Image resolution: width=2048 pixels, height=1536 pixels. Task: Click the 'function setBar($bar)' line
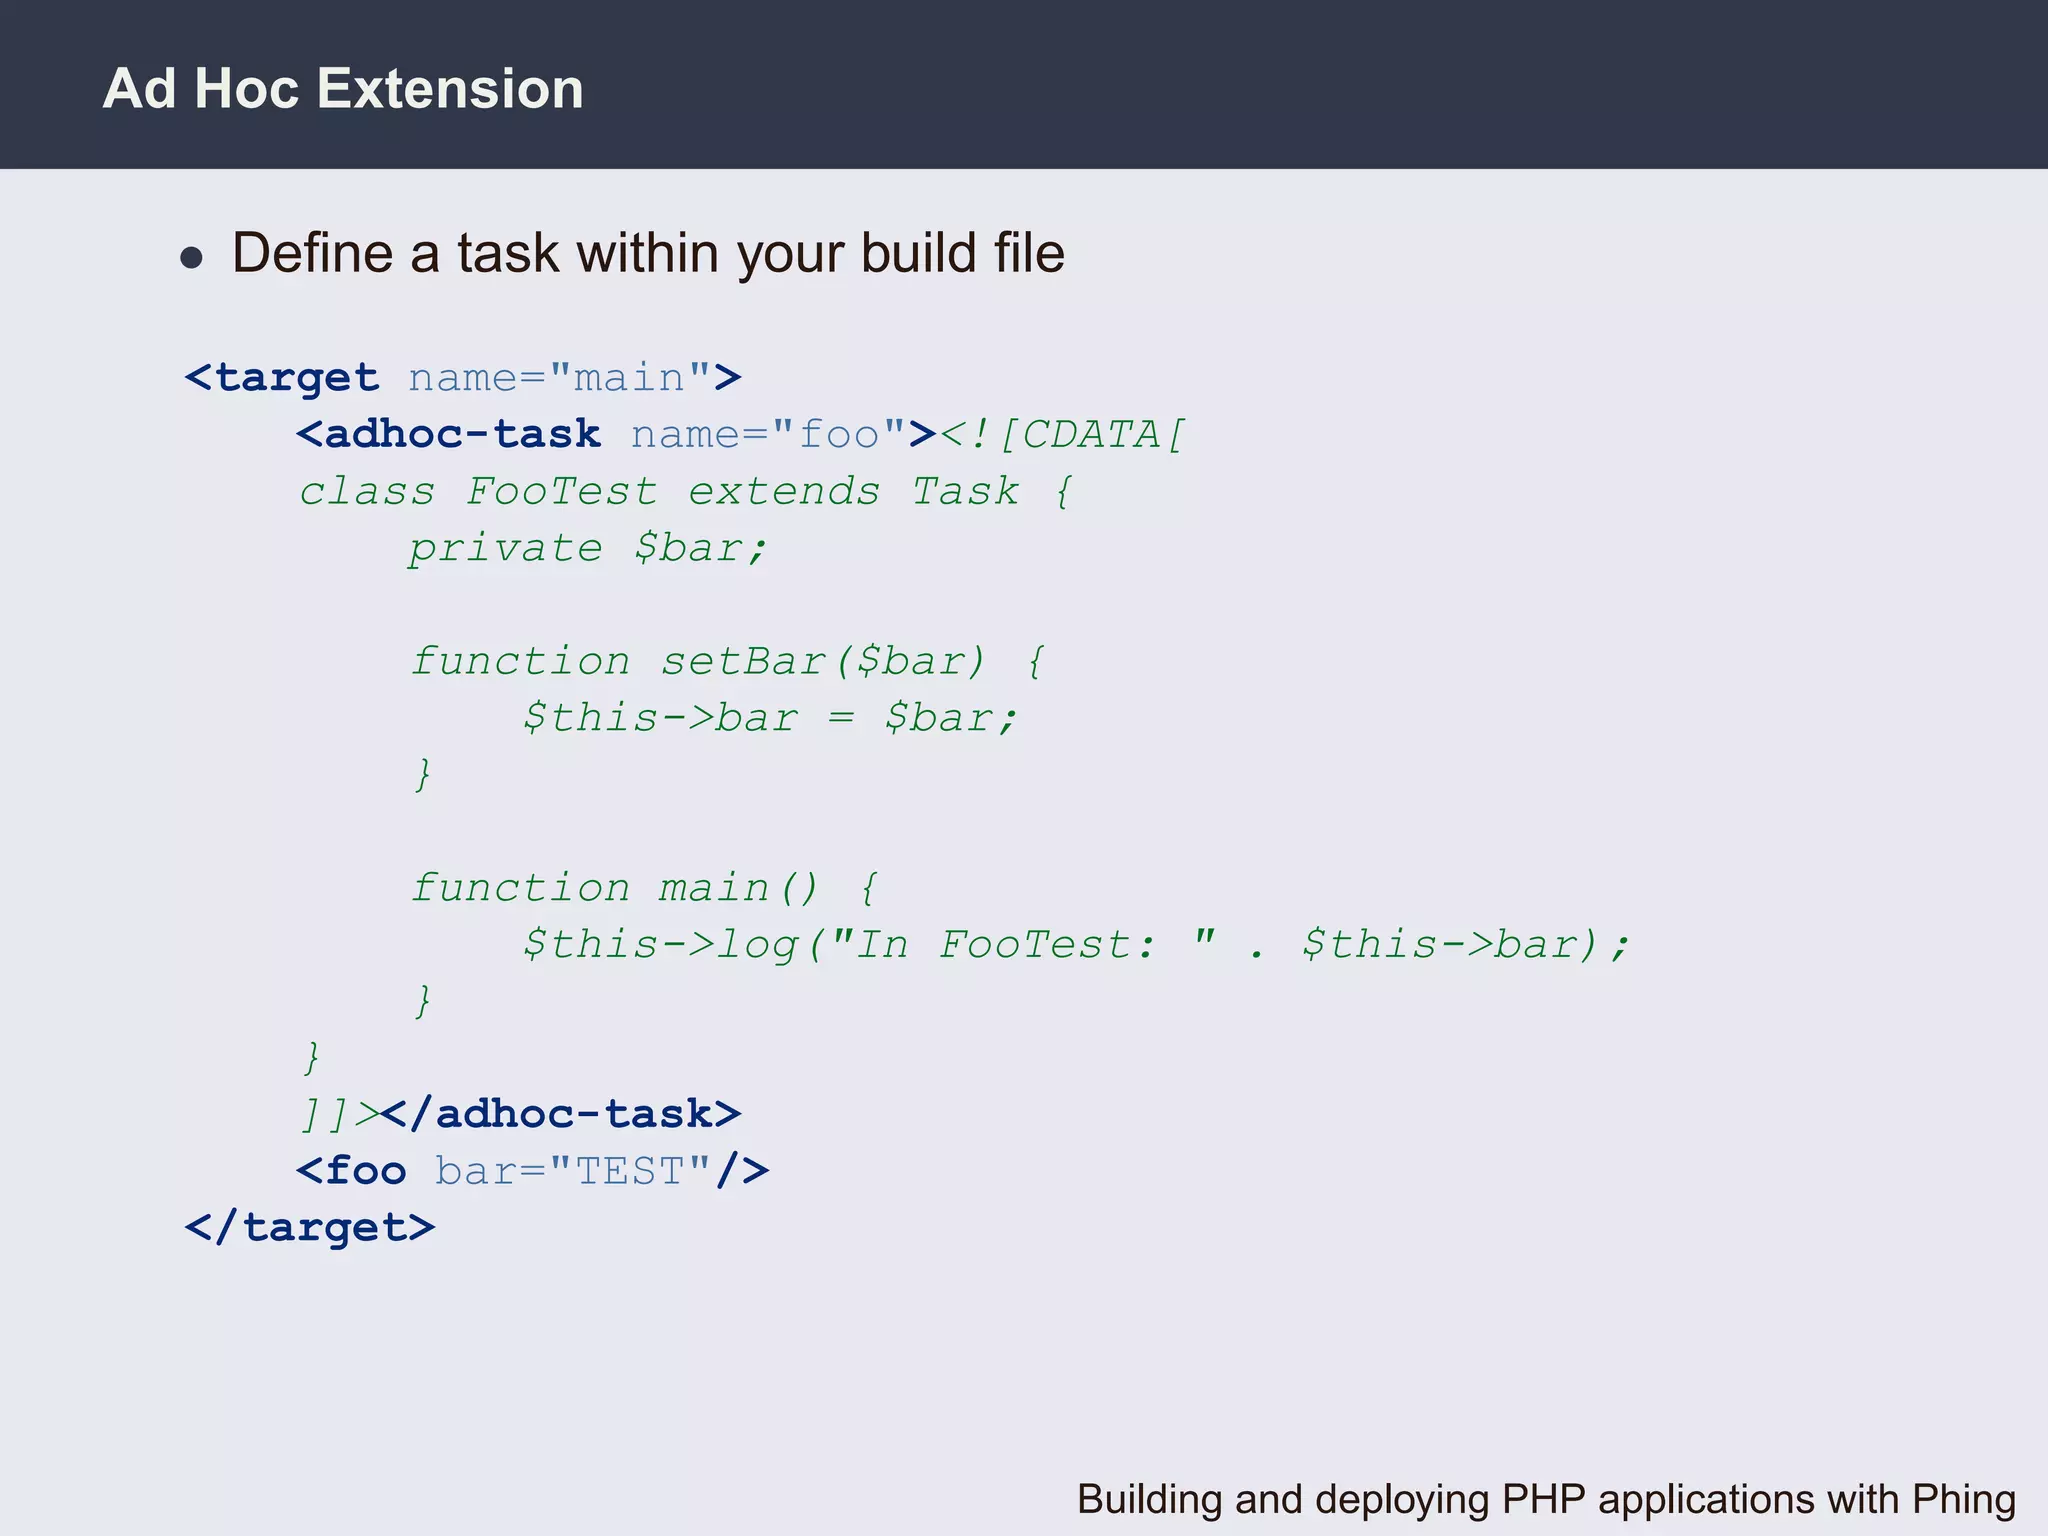727,662
